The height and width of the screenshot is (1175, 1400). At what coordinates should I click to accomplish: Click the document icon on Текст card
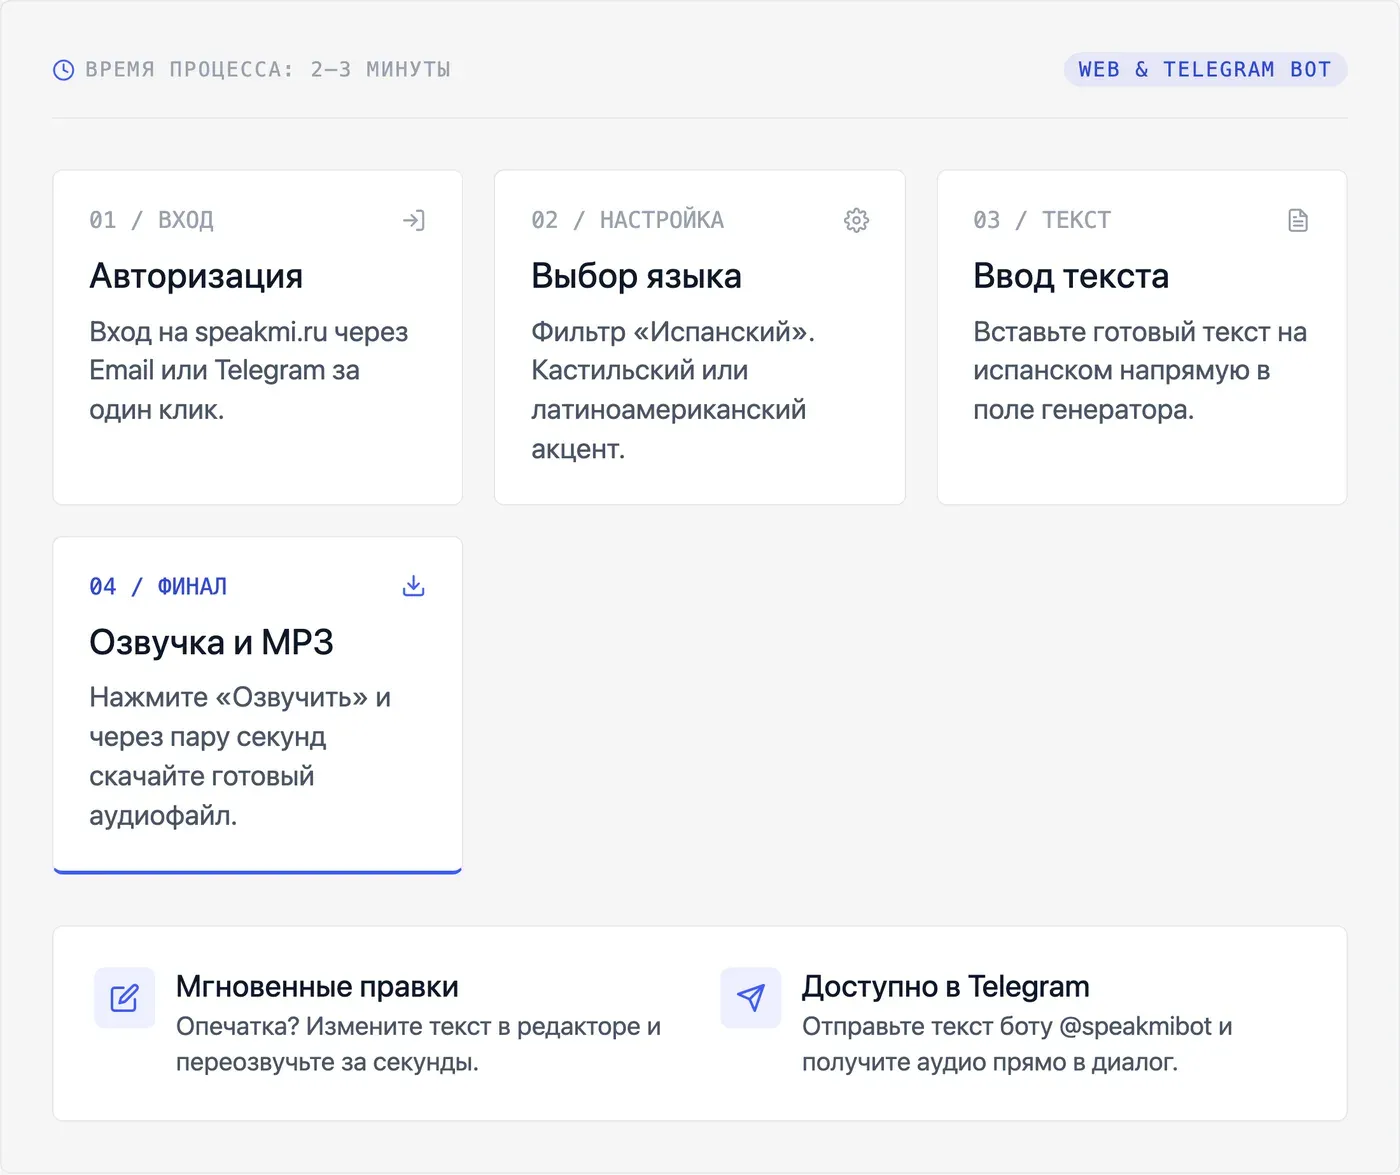pyautogui.click(x=1298, y=220)
